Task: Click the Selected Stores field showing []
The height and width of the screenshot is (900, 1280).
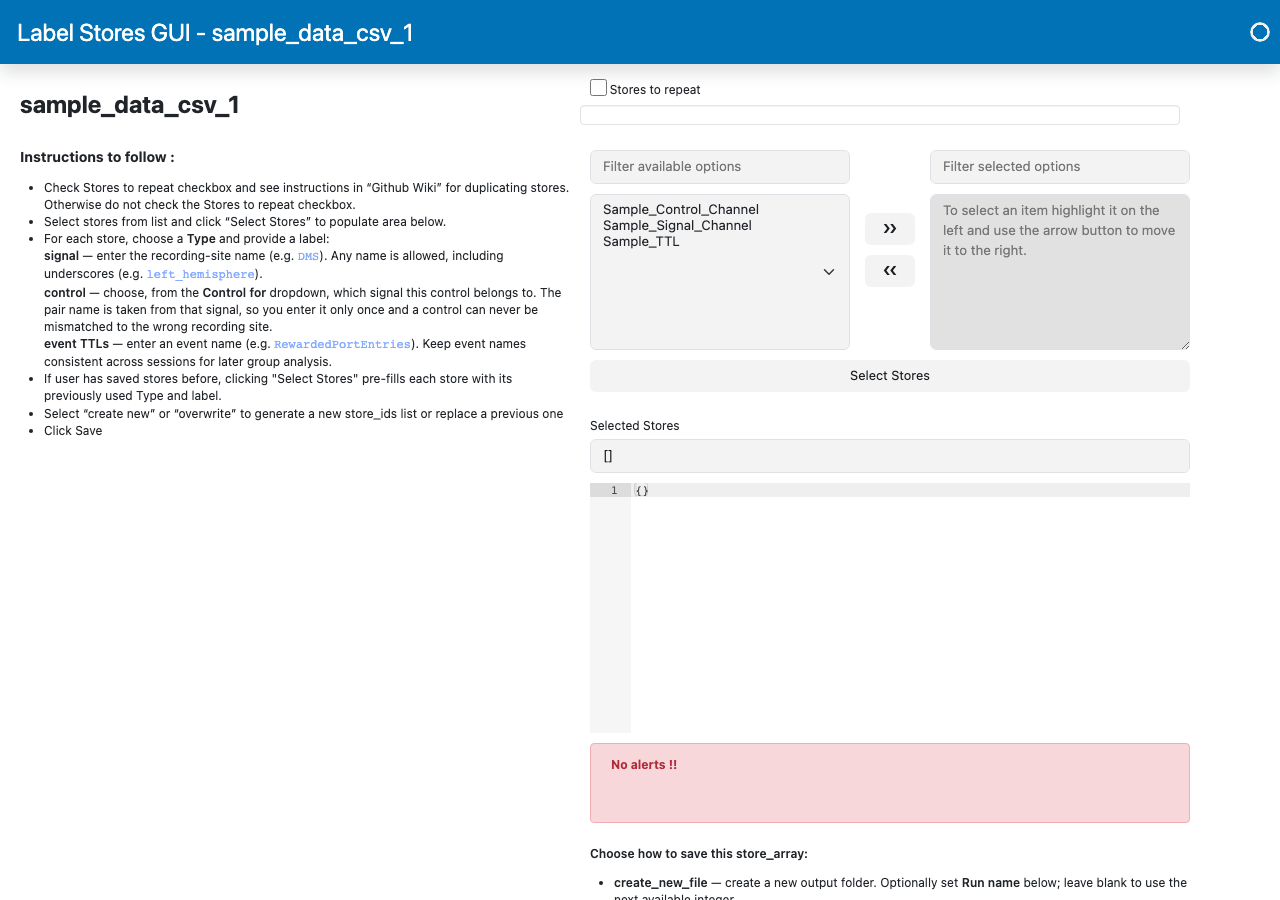Action: click(x=890, y=456)
